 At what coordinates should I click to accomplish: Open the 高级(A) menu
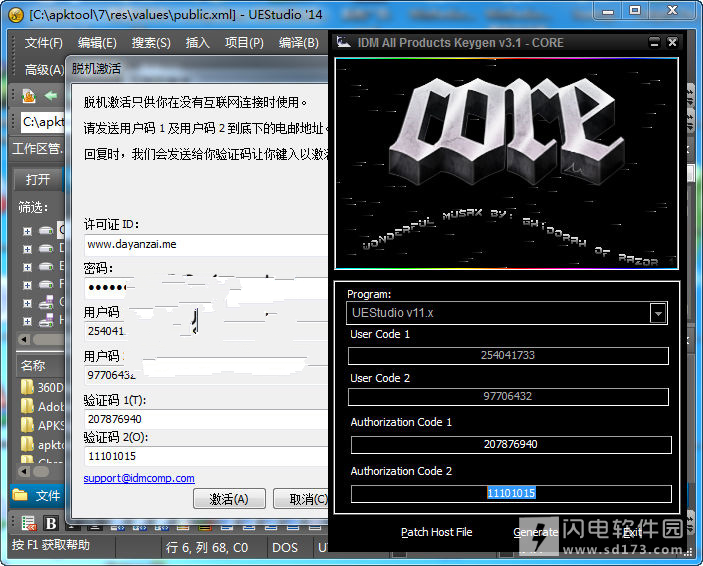coord(44,70)
